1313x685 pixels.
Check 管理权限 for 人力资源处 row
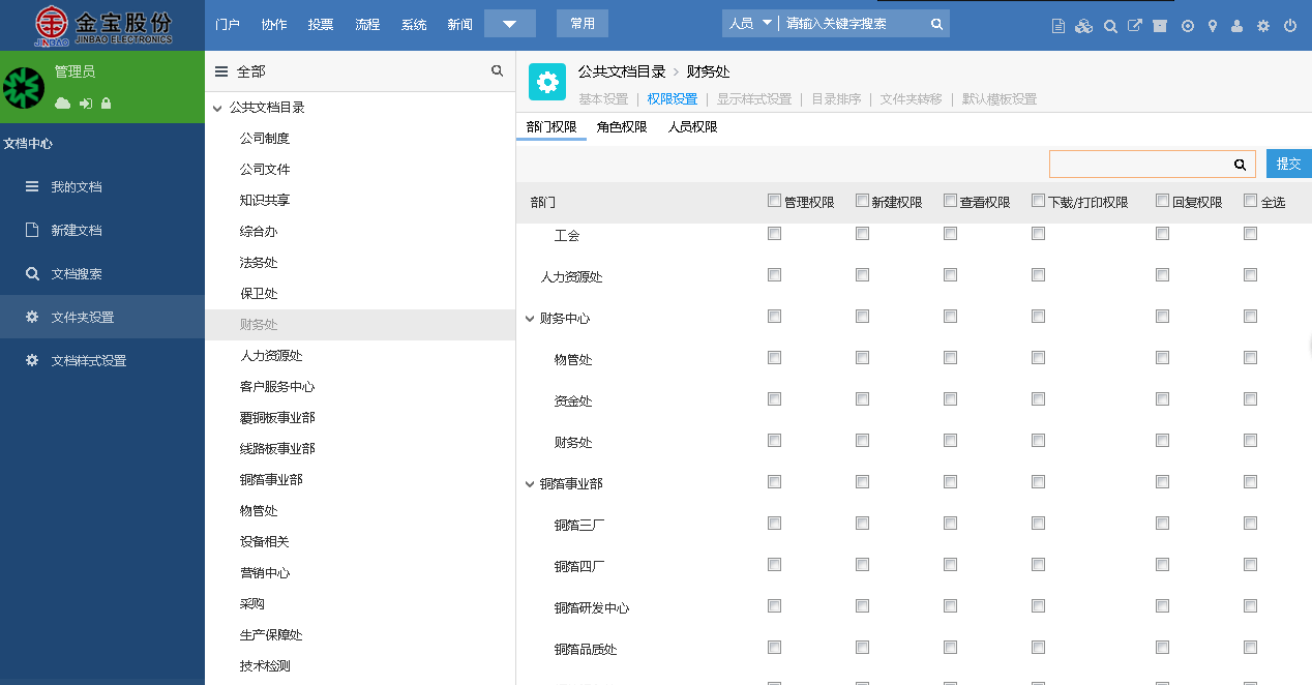[774, 275]
